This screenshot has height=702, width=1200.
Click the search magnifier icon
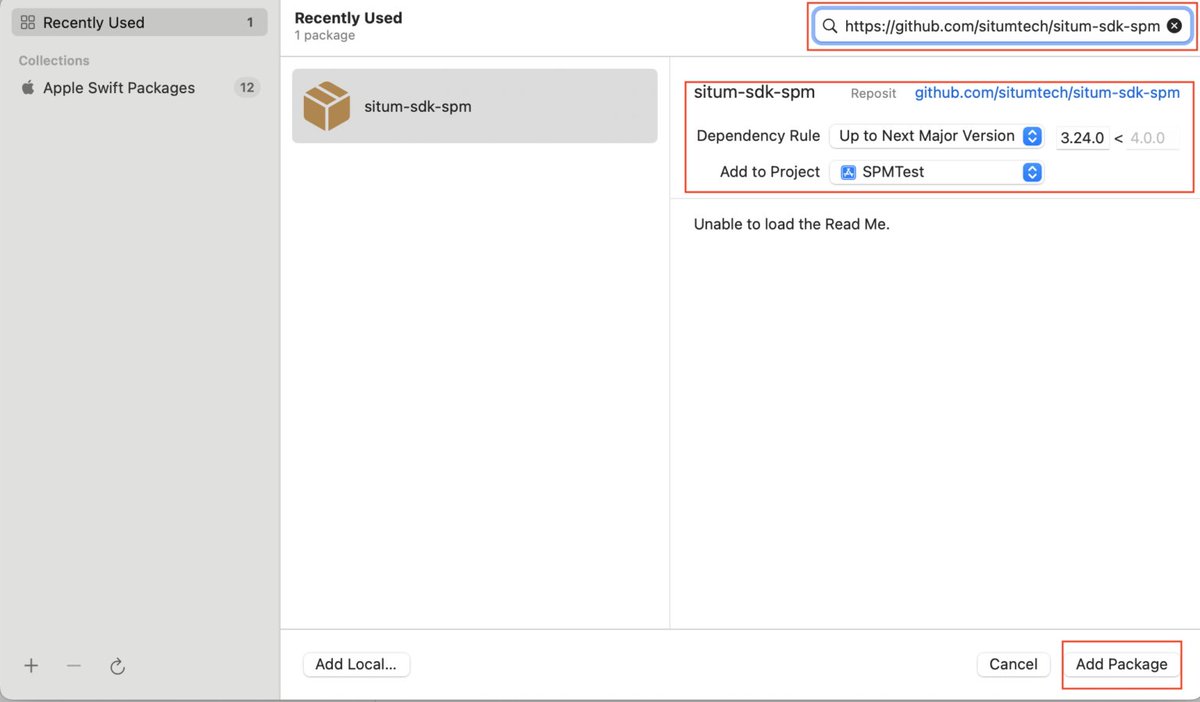[830, 27]
